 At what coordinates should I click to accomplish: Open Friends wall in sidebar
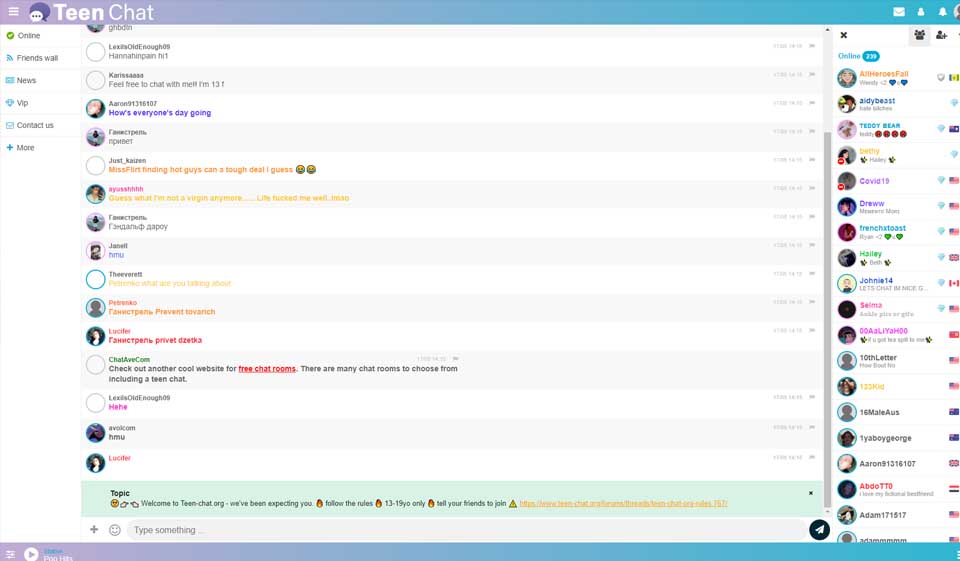37,58
